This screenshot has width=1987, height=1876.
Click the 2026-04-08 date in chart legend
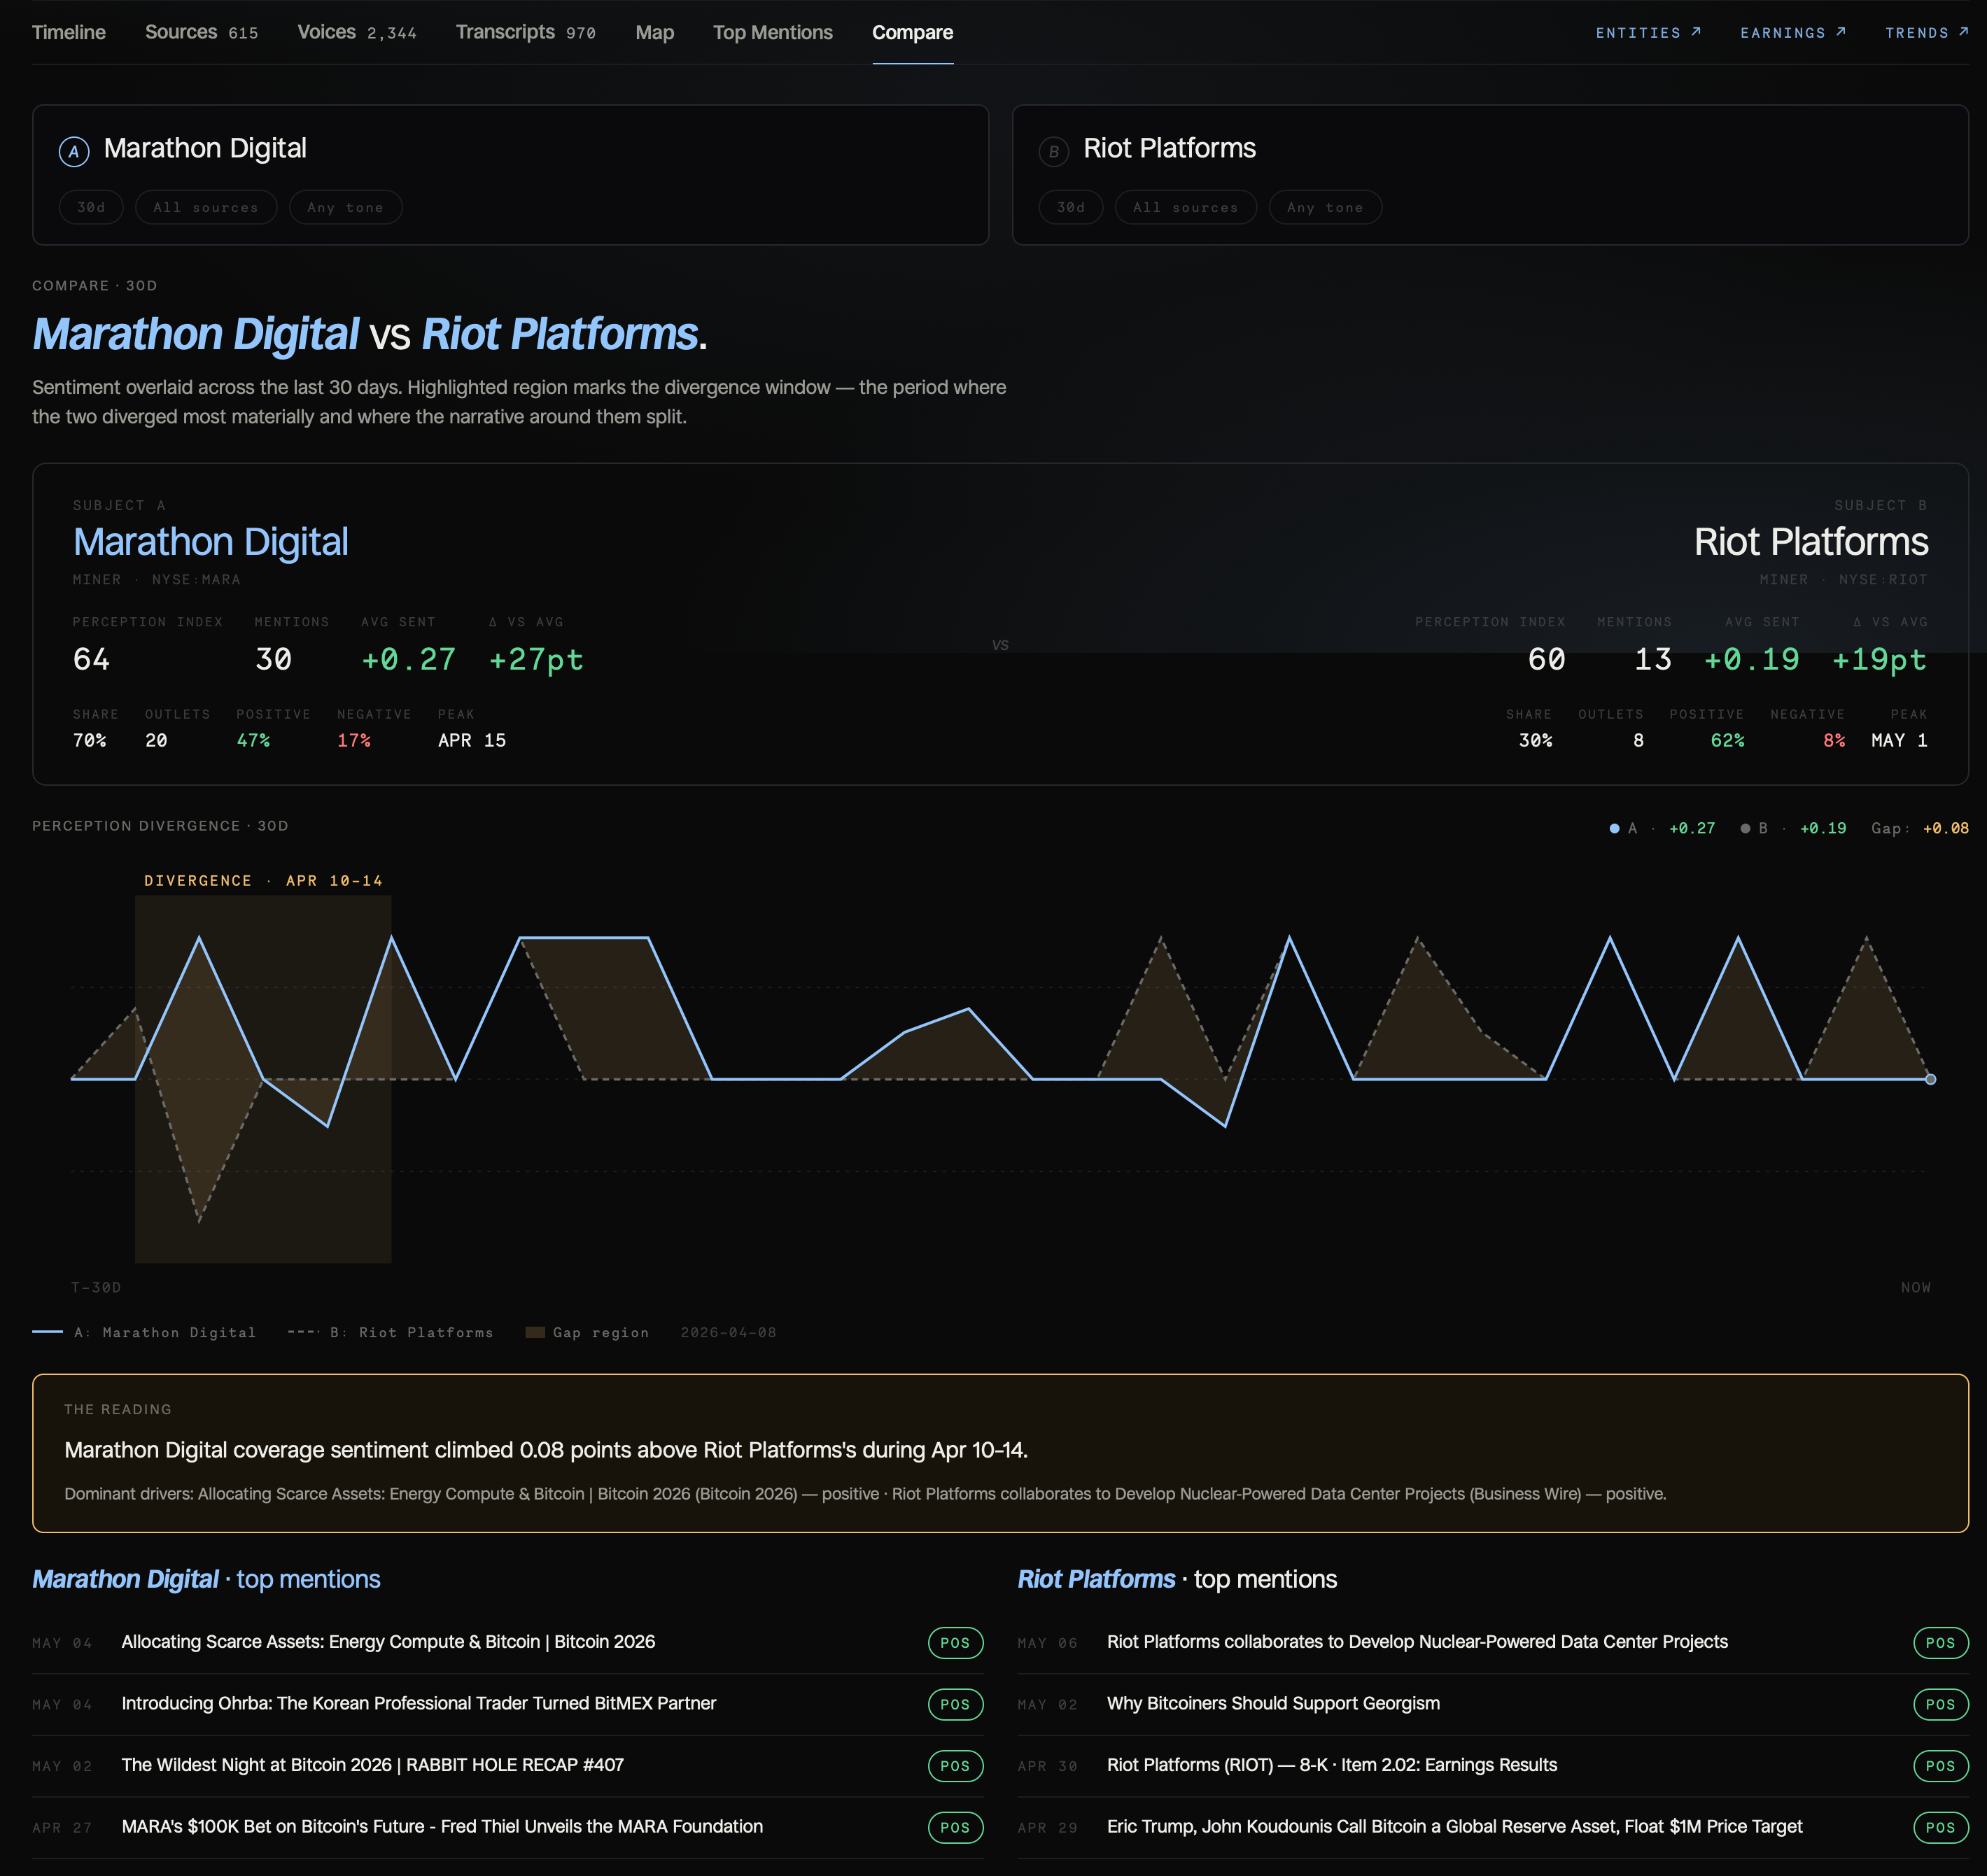click(x=728, y=1332)
